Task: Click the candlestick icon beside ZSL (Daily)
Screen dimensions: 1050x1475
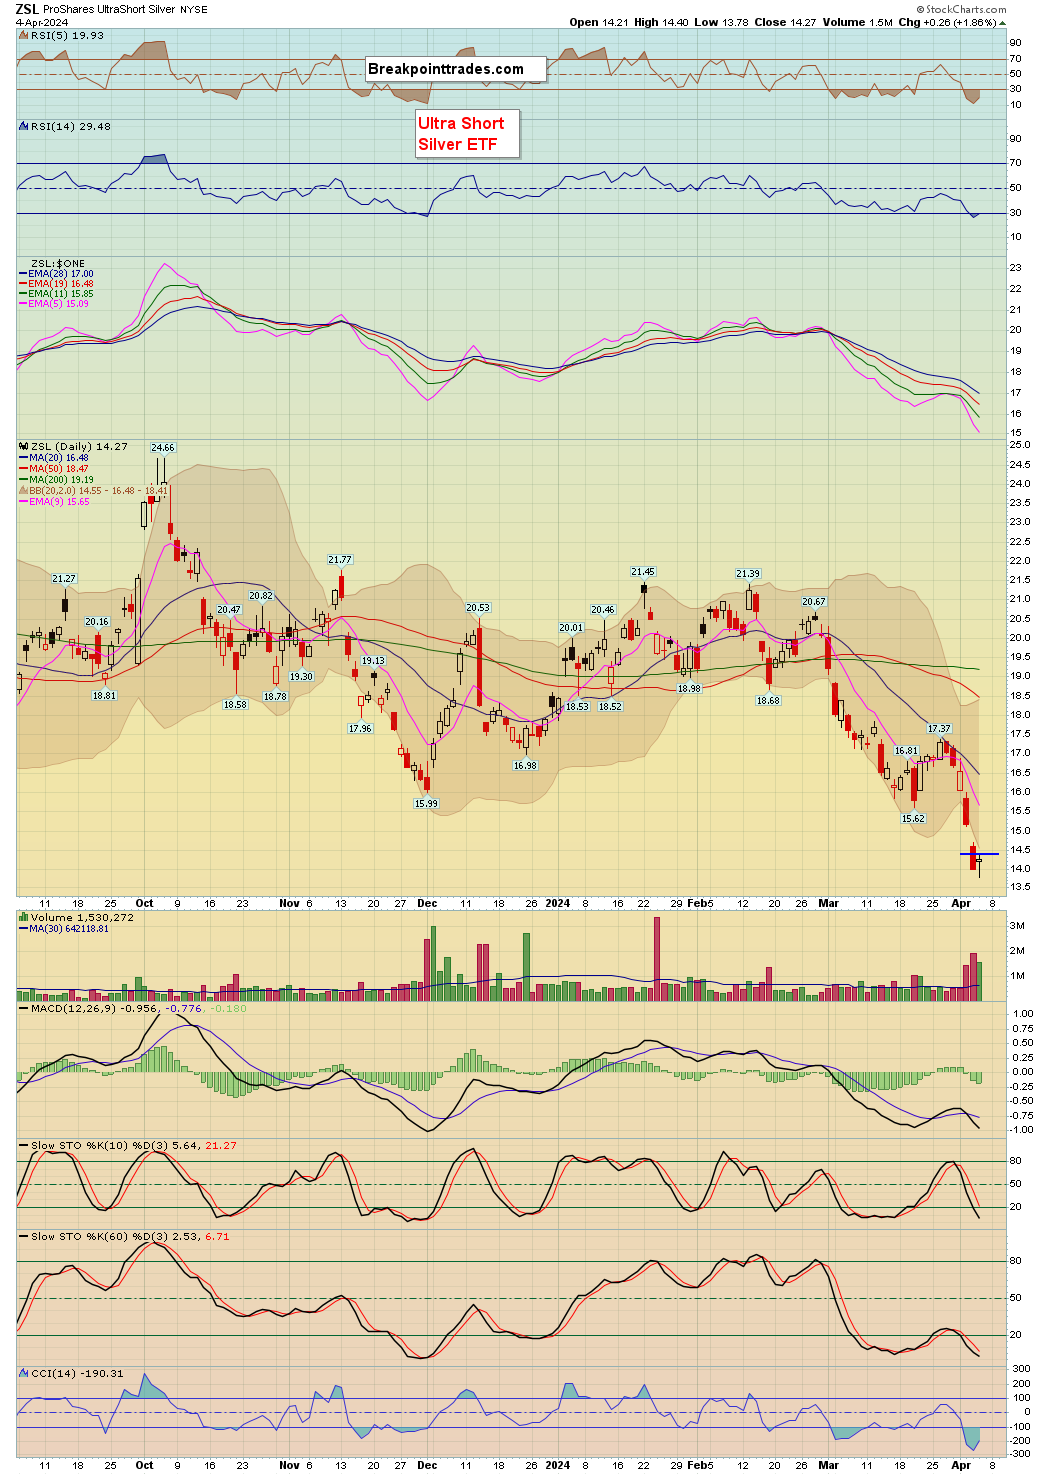Action: (24, 446)
